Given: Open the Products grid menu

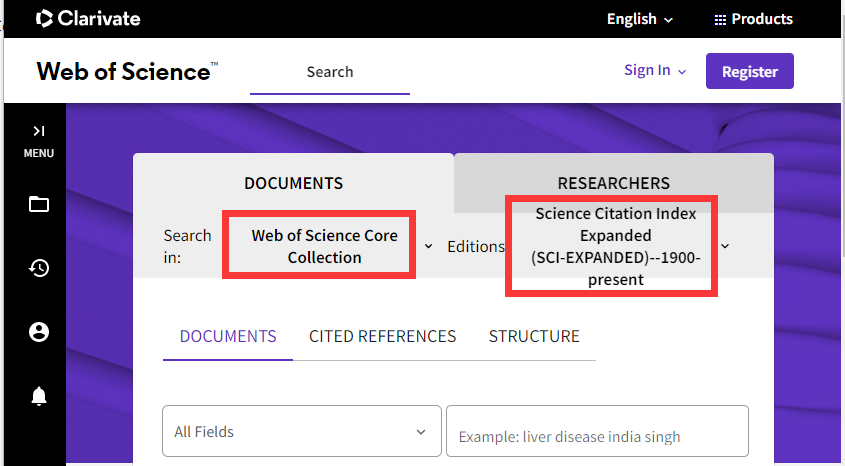Looking at the screenshot, I should [753, 19].
